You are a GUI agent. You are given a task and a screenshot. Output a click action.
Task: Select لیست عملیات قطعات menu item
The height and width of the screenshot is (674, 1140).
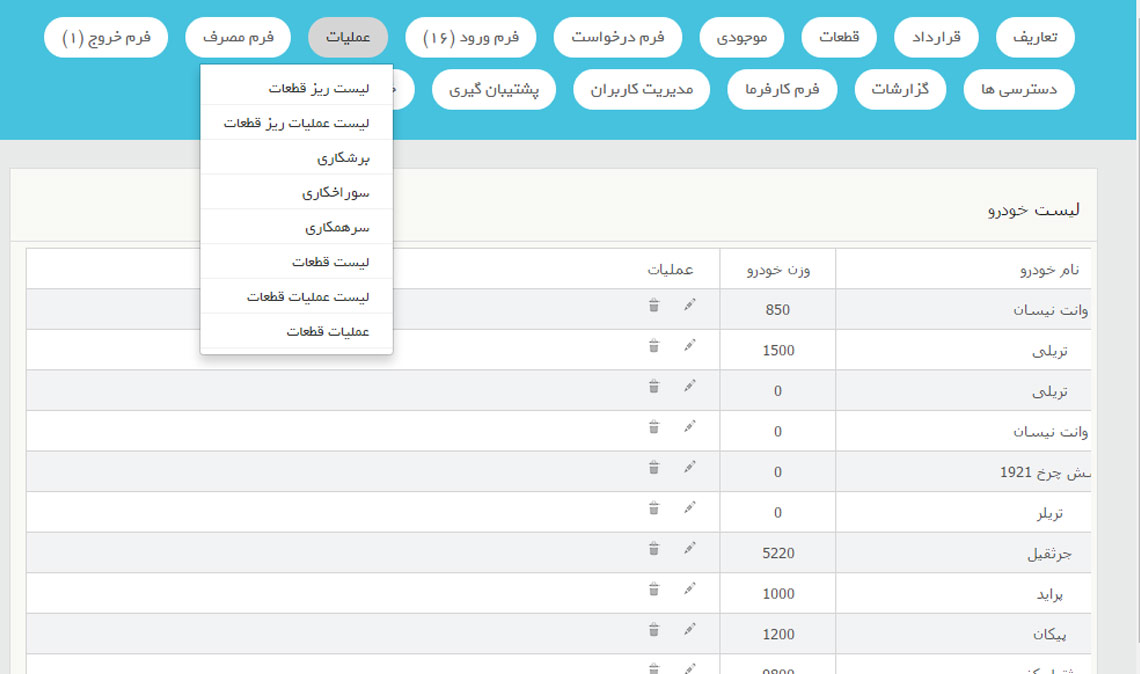tap(297, 297)
